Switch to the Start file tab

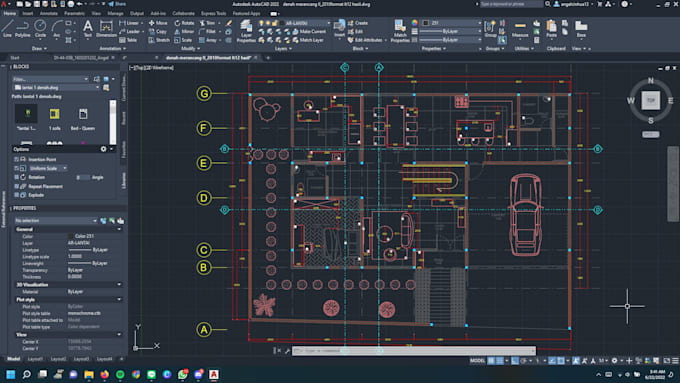15,57
